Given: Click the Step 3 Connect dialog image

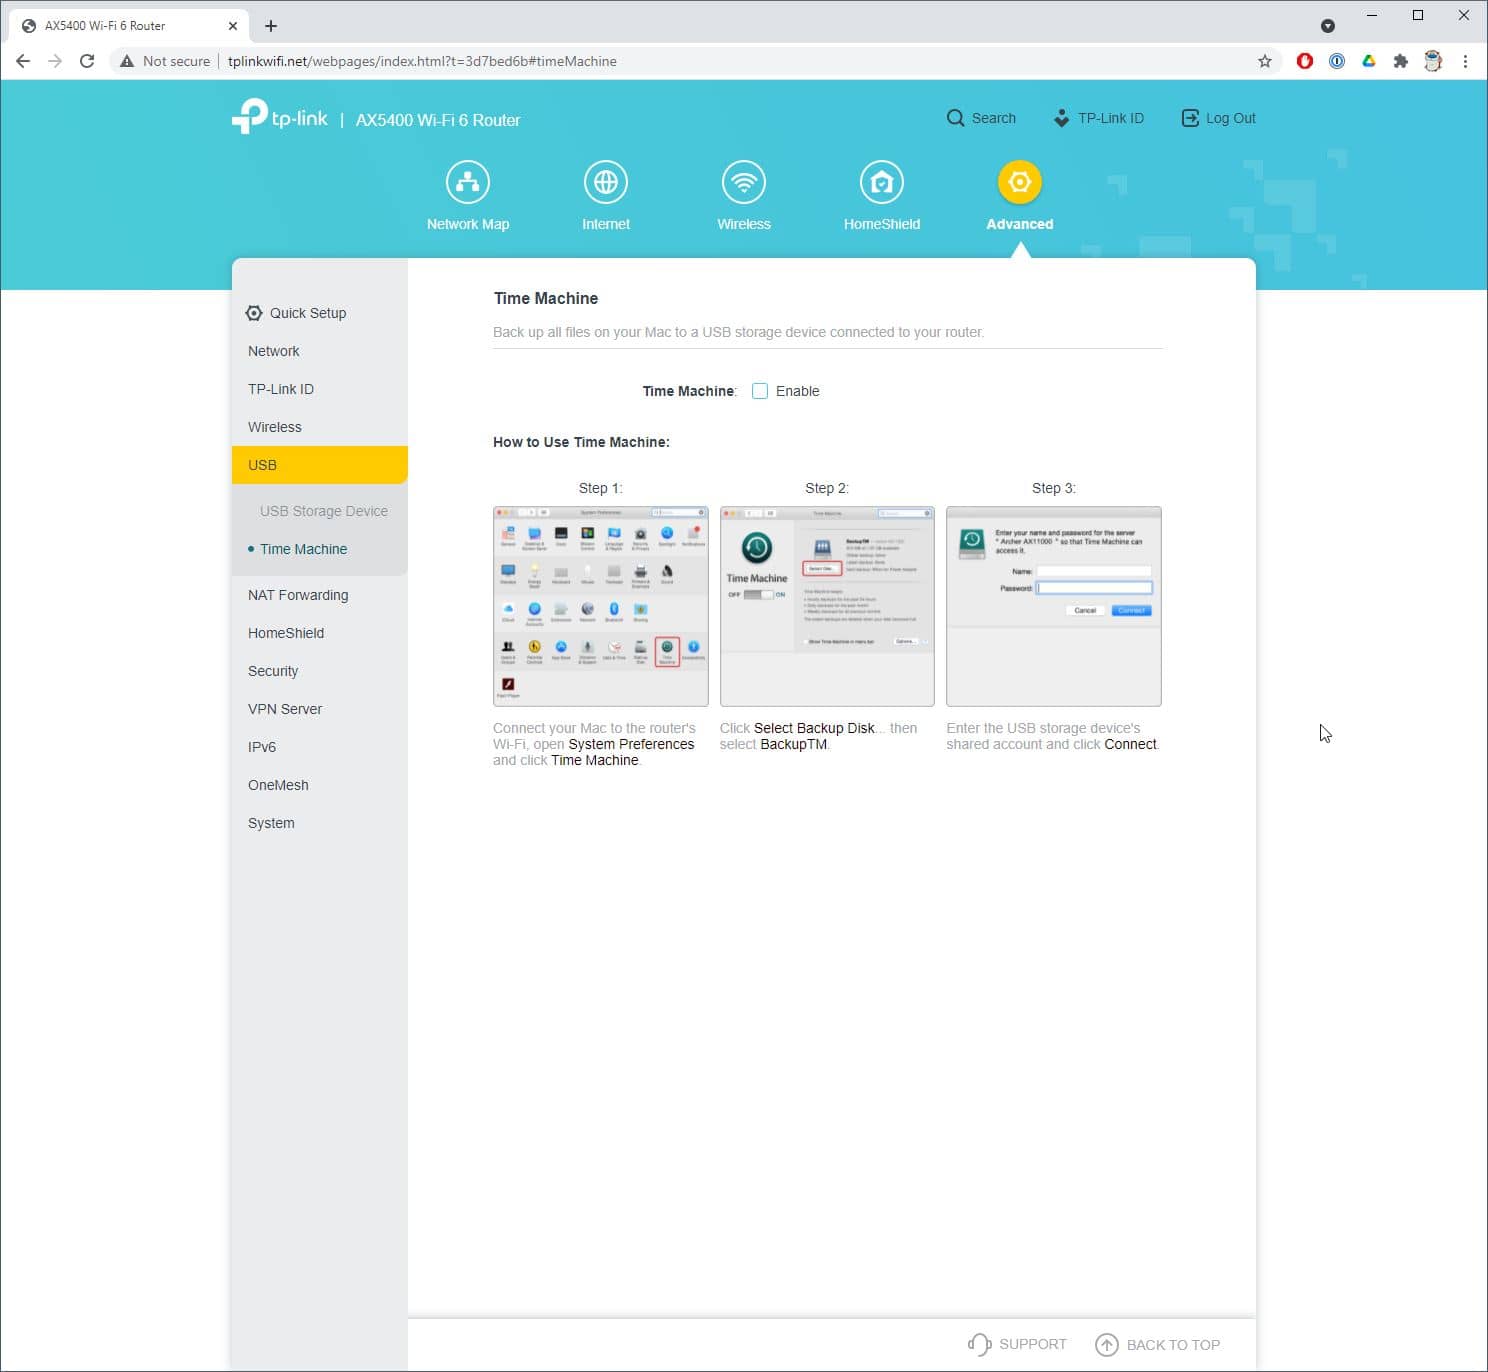Looking at the screenshot, I should [x=1053, y=606].
